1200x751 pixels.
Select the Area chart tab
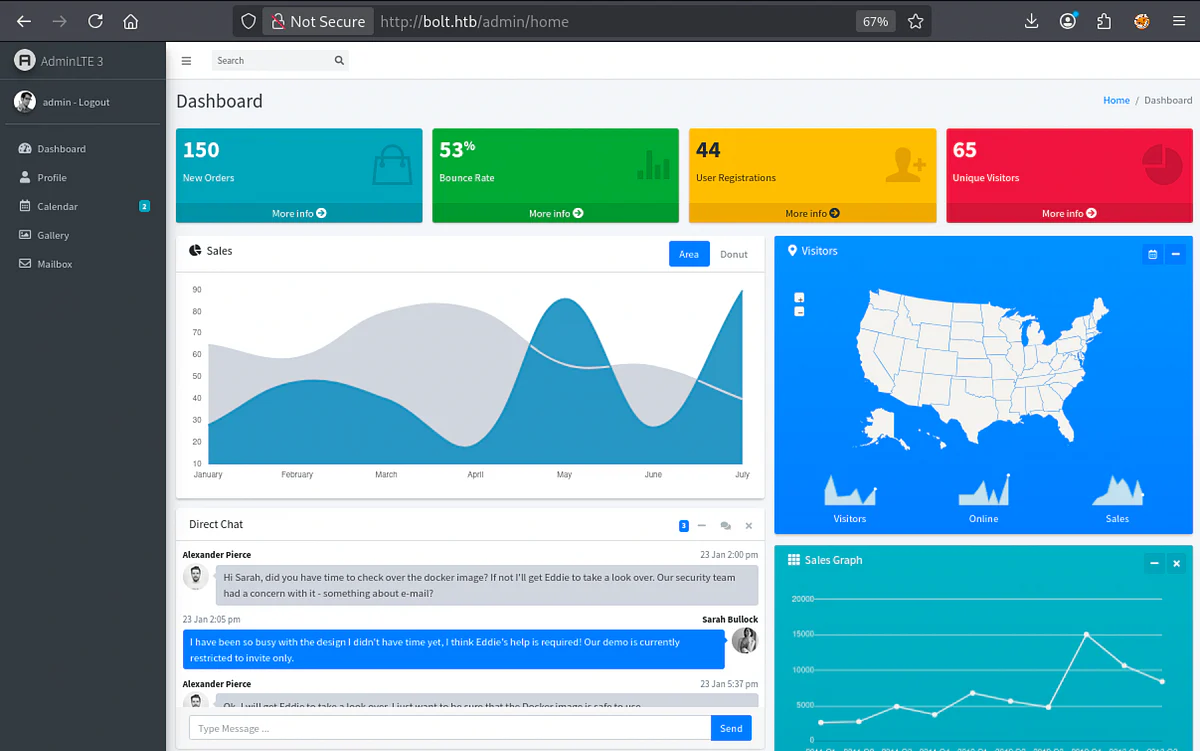(689, 254)
